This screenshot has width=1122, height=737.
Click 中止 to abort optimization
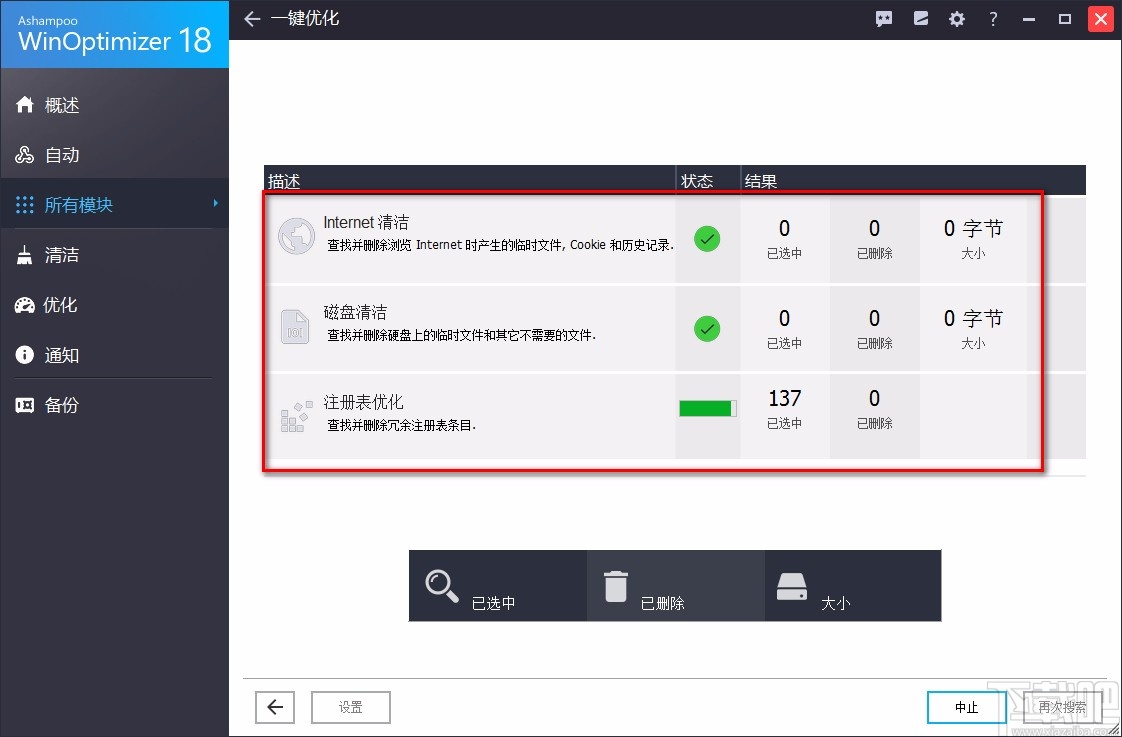(x=967, y=708)
